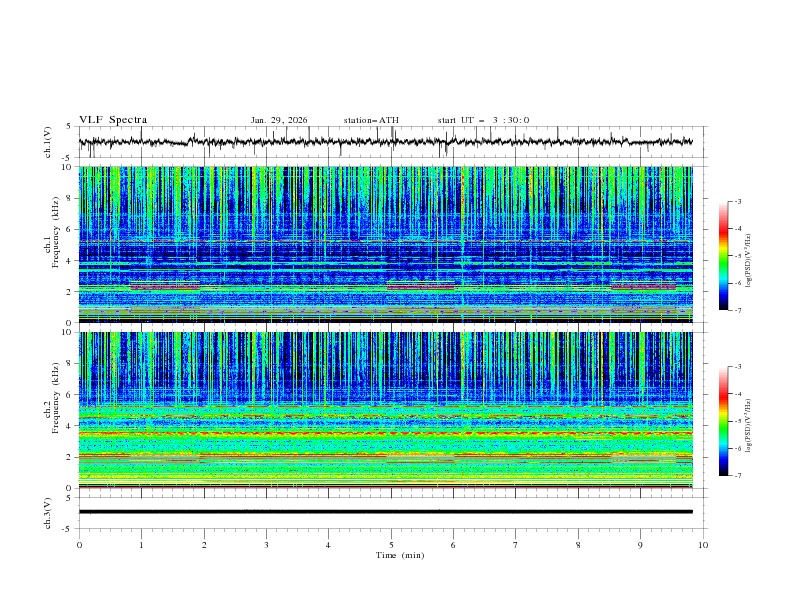Click the "Time (min)" axis label

400,555
